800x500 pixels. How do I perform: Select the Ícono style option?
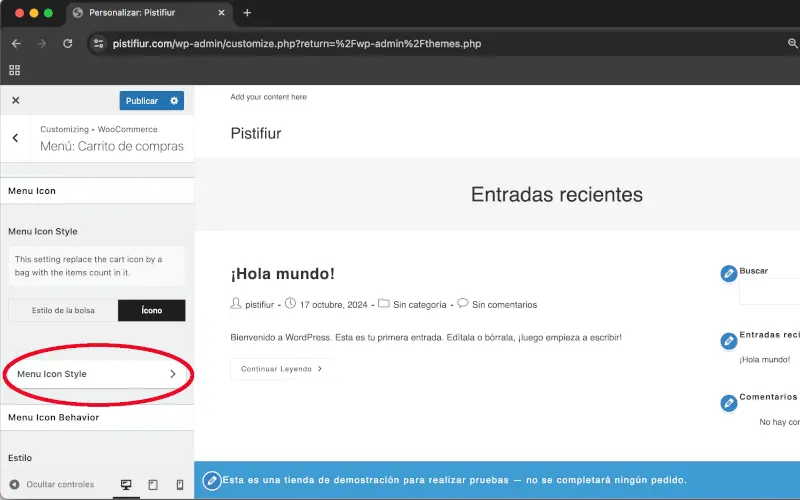tap(152, 310)
